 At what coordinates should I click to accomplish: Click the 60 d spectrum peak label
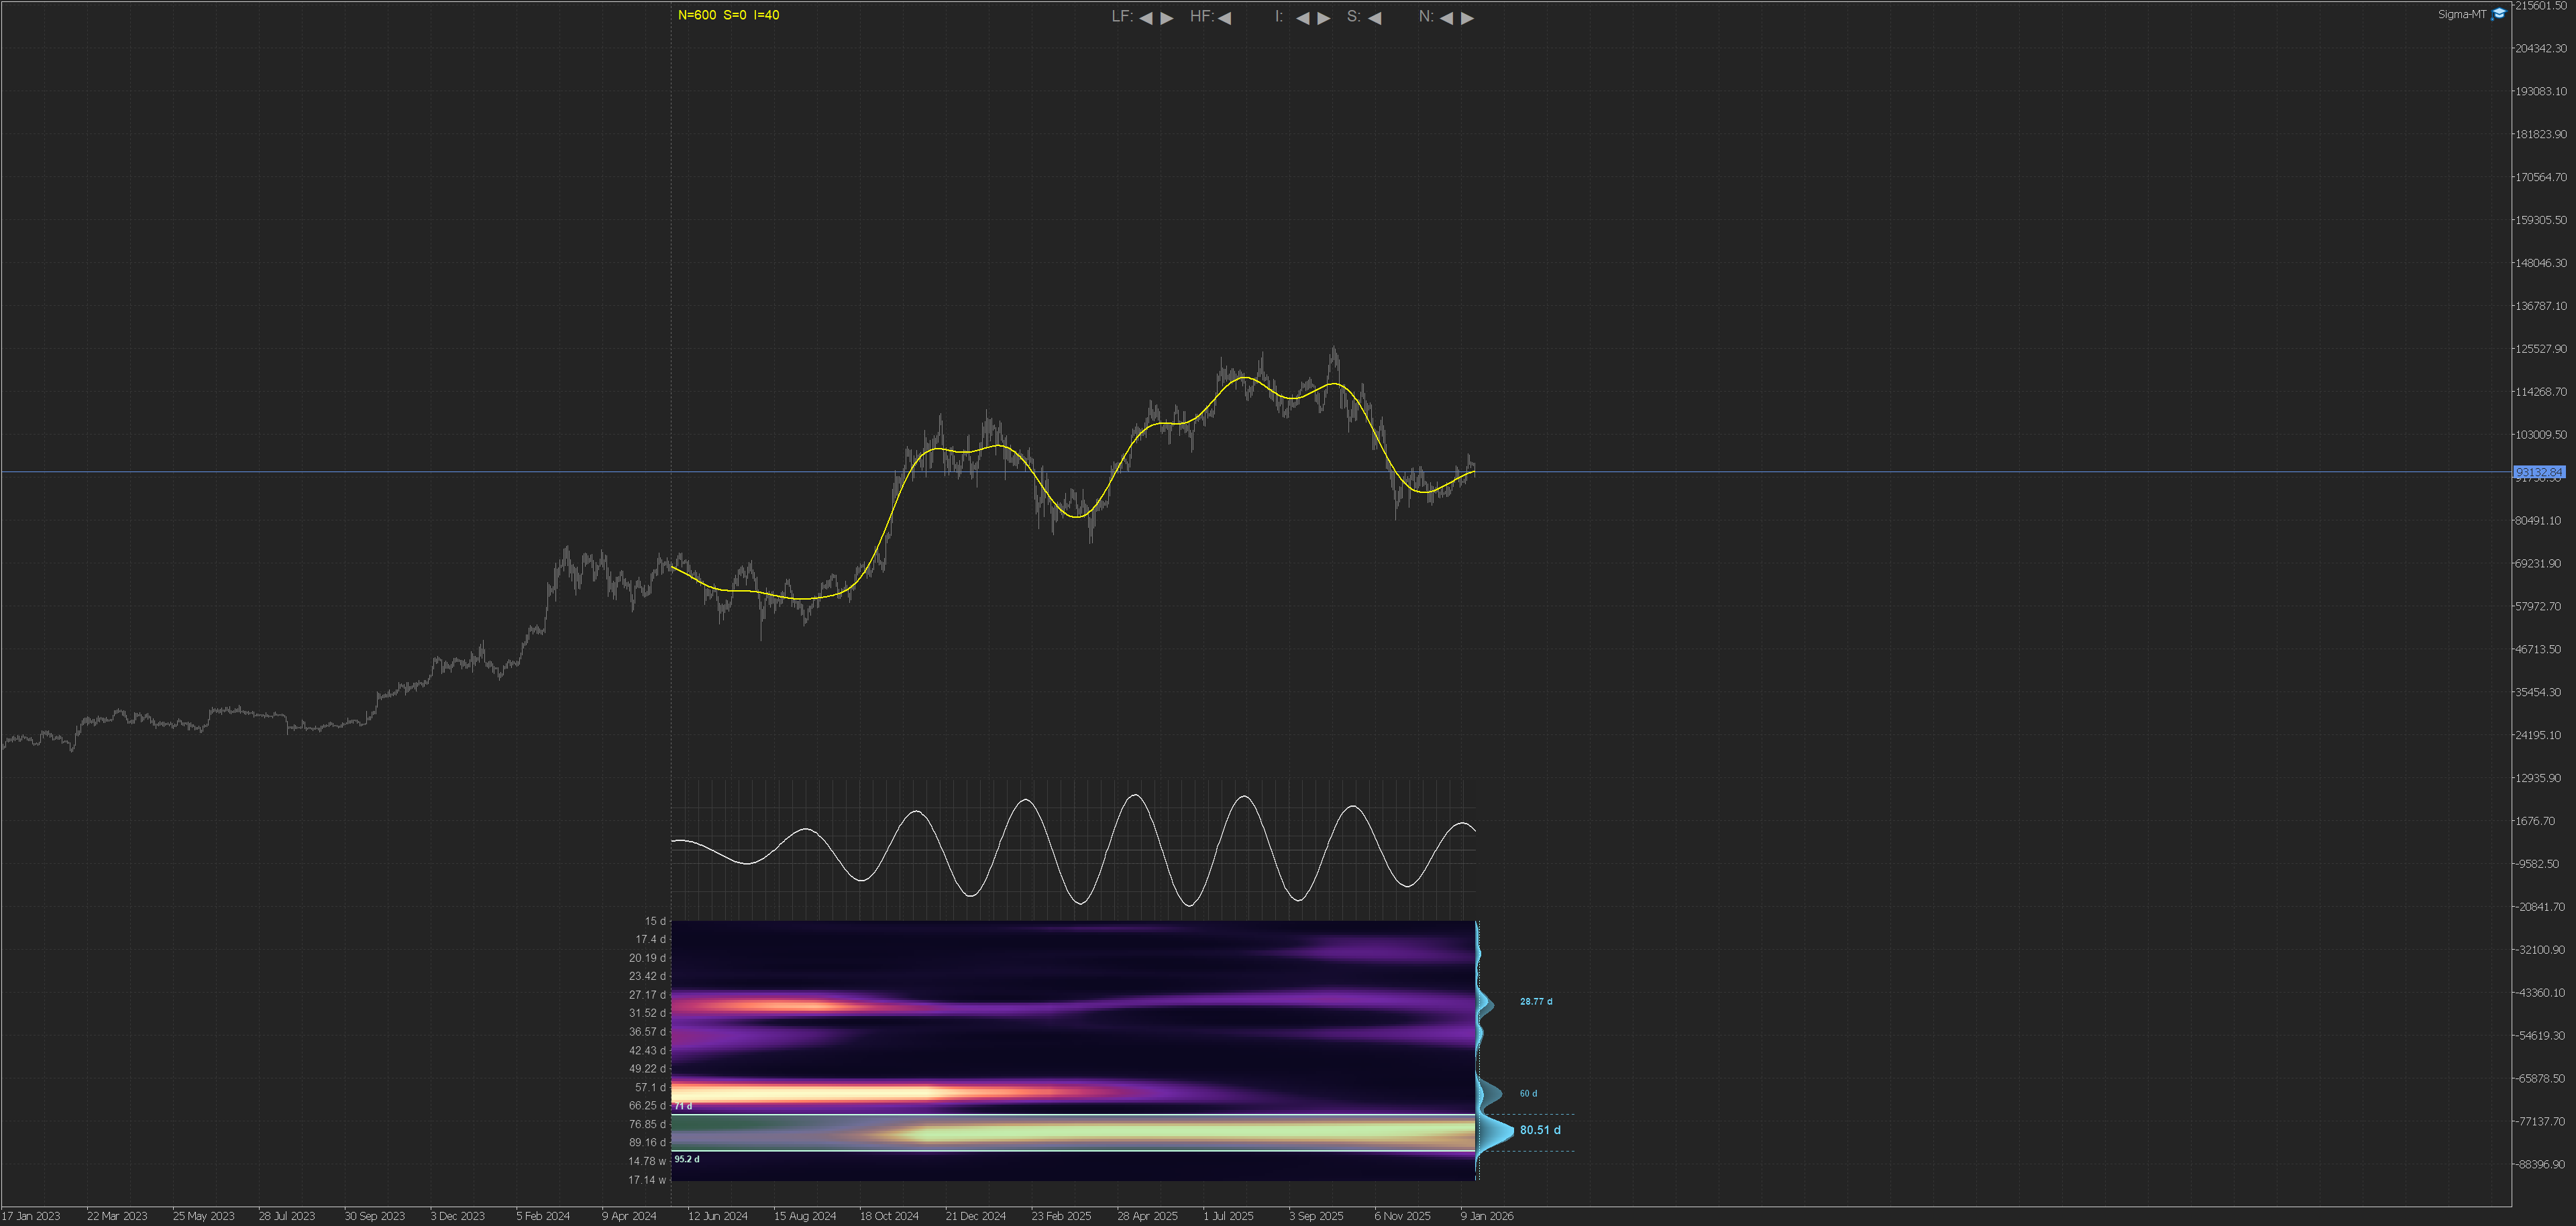[x=1528, y=1093]
